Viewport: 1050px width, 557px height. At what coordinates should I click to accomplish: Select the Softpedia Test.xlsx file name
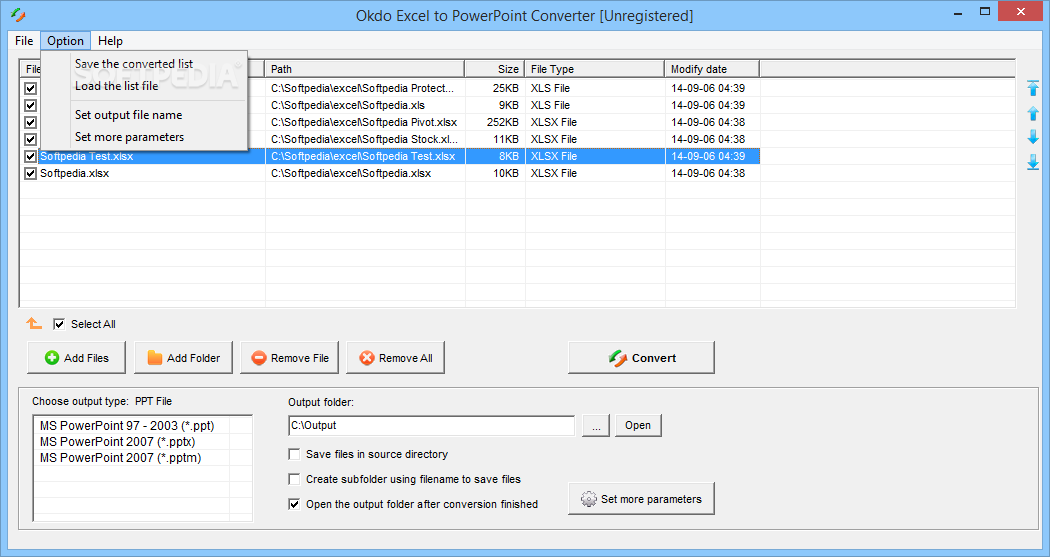pos(86,156)
